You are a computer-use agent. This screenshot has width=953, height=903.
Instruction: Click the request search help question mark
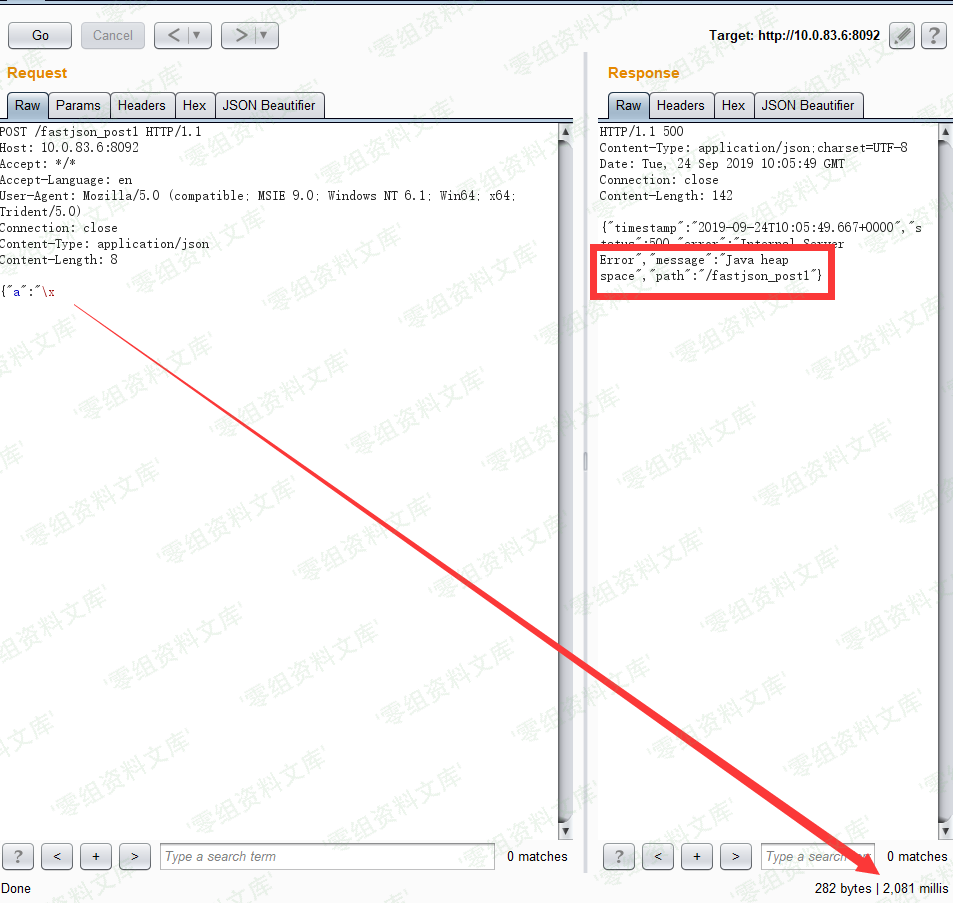(x=18, y=856)
